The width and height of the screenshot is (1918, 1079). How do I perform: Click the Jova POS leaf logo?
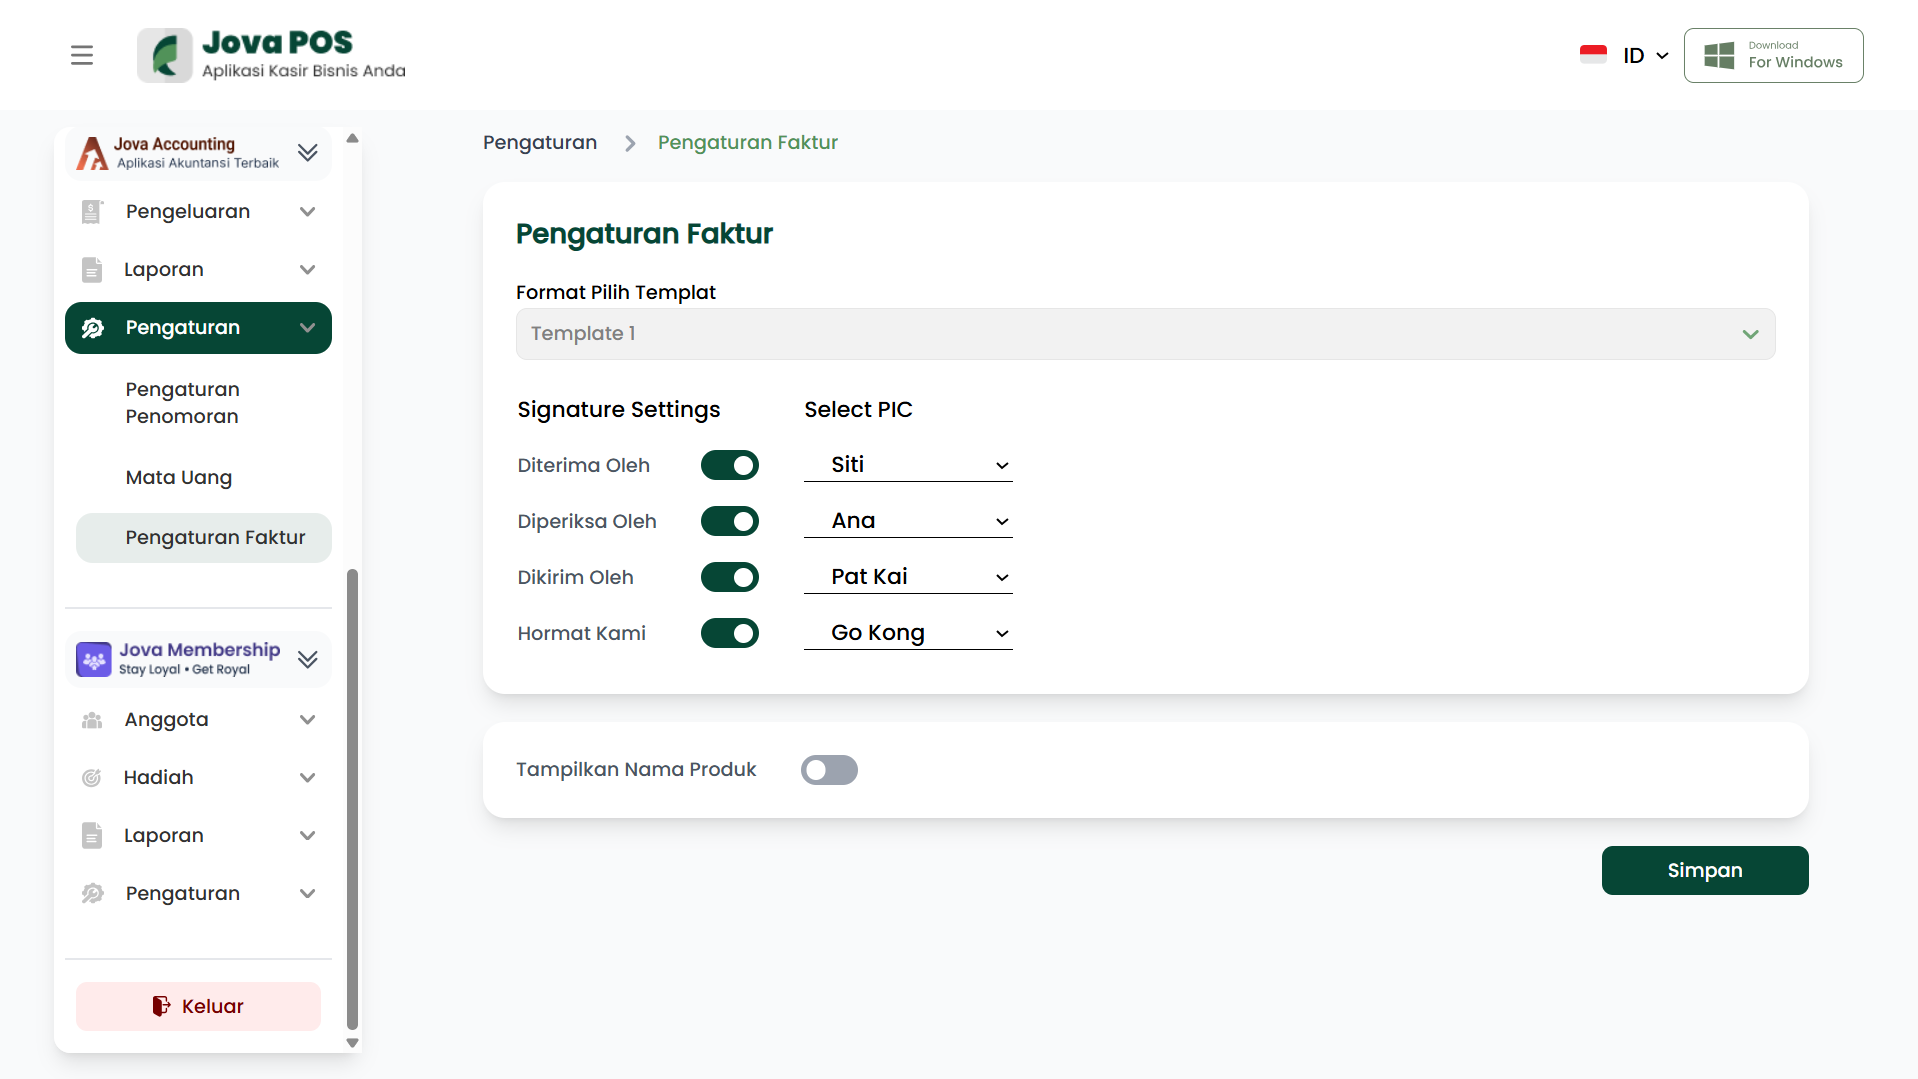165,55
